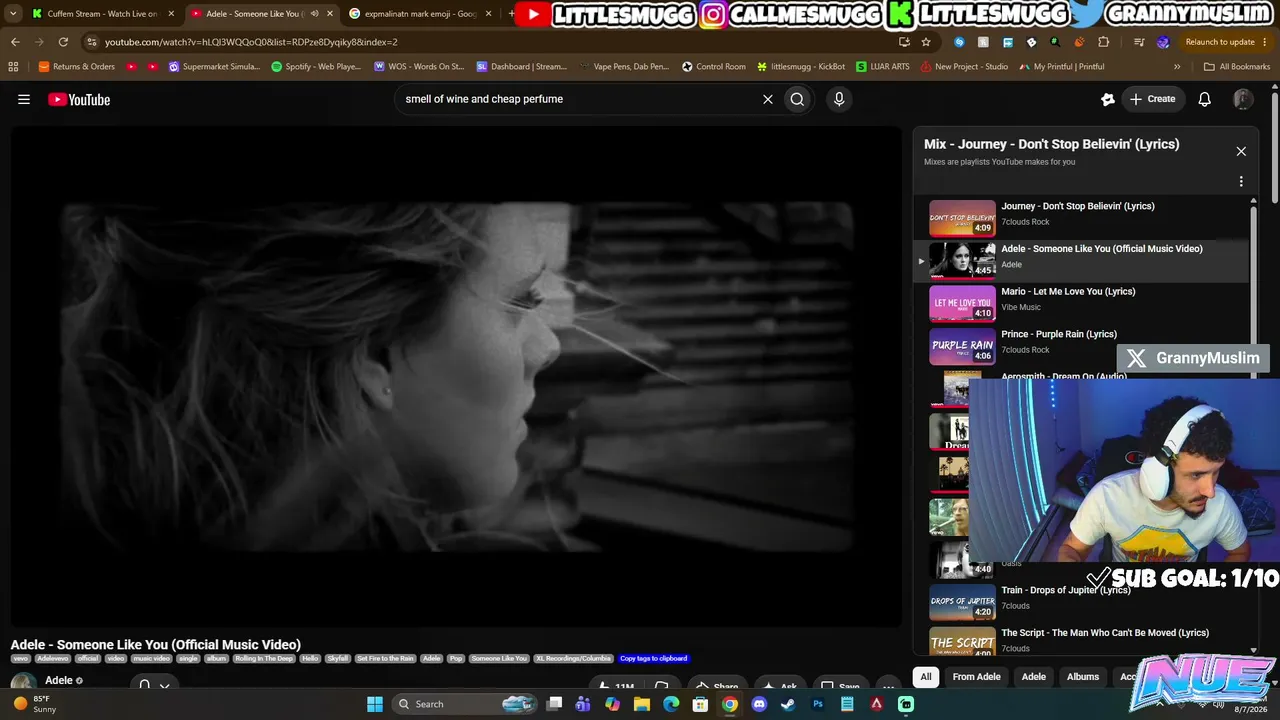Viewport: 1280px width, 720px height.
Task: Open the littlesmugg - KickBot bookmark
Action: [x=801, y=66]
